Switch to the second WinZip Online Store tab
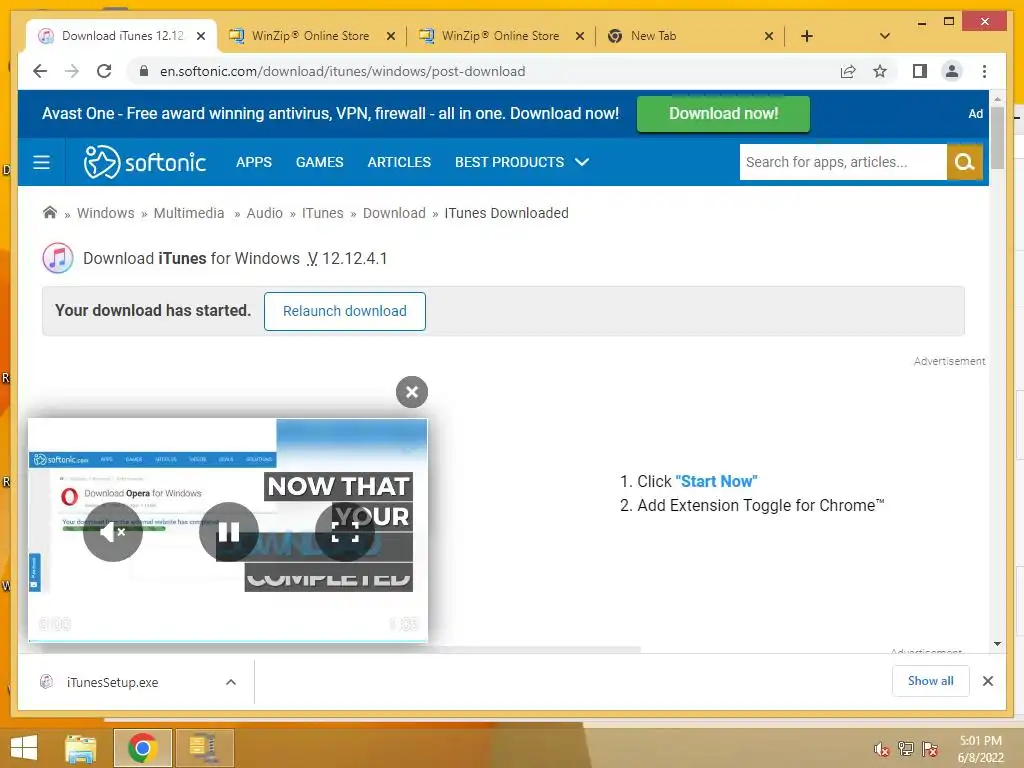 click(500, 36)
